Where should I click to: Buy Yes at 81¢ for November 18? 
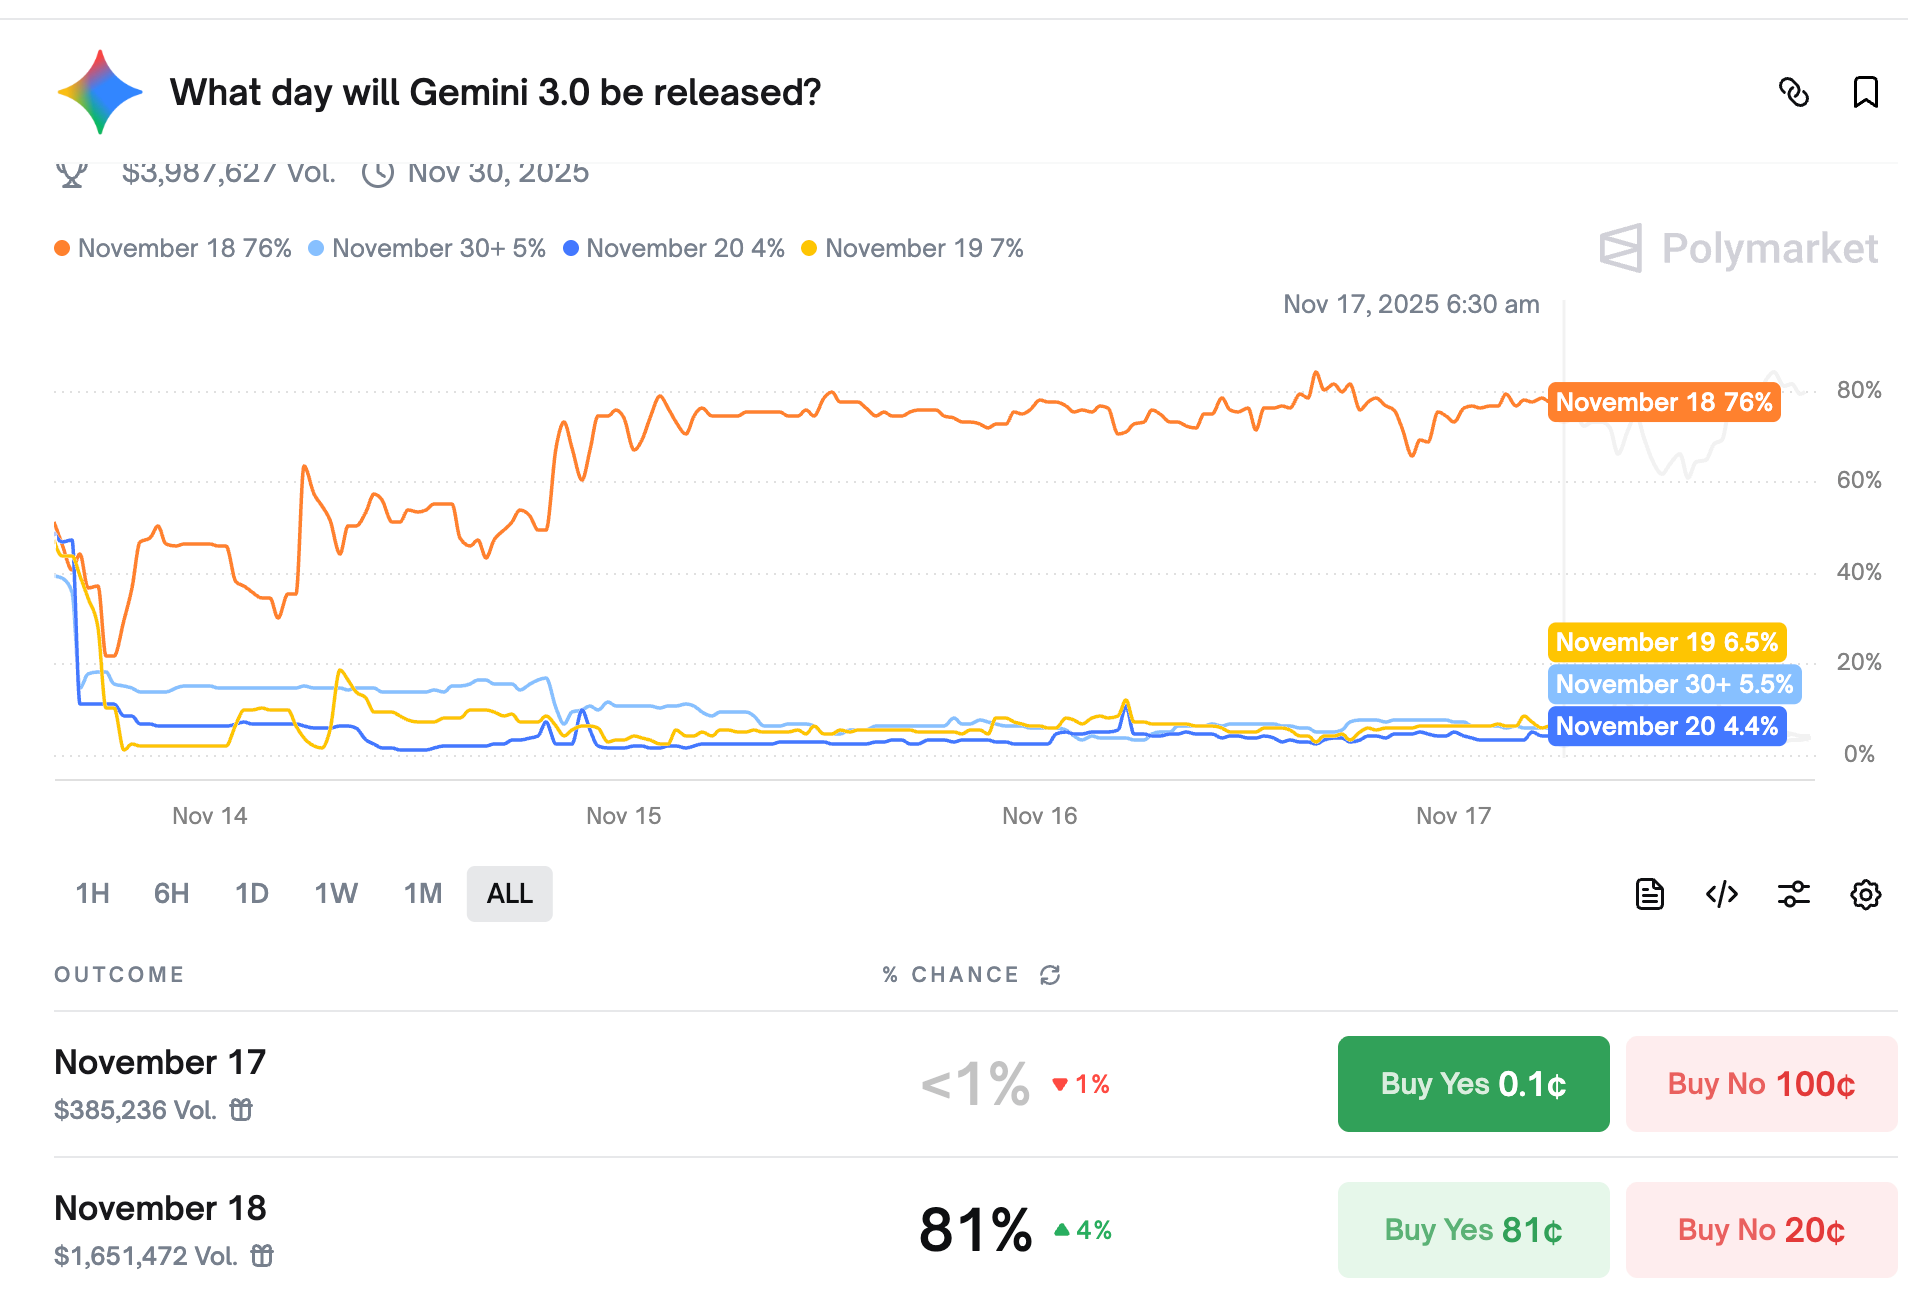coord(1474,1230)
